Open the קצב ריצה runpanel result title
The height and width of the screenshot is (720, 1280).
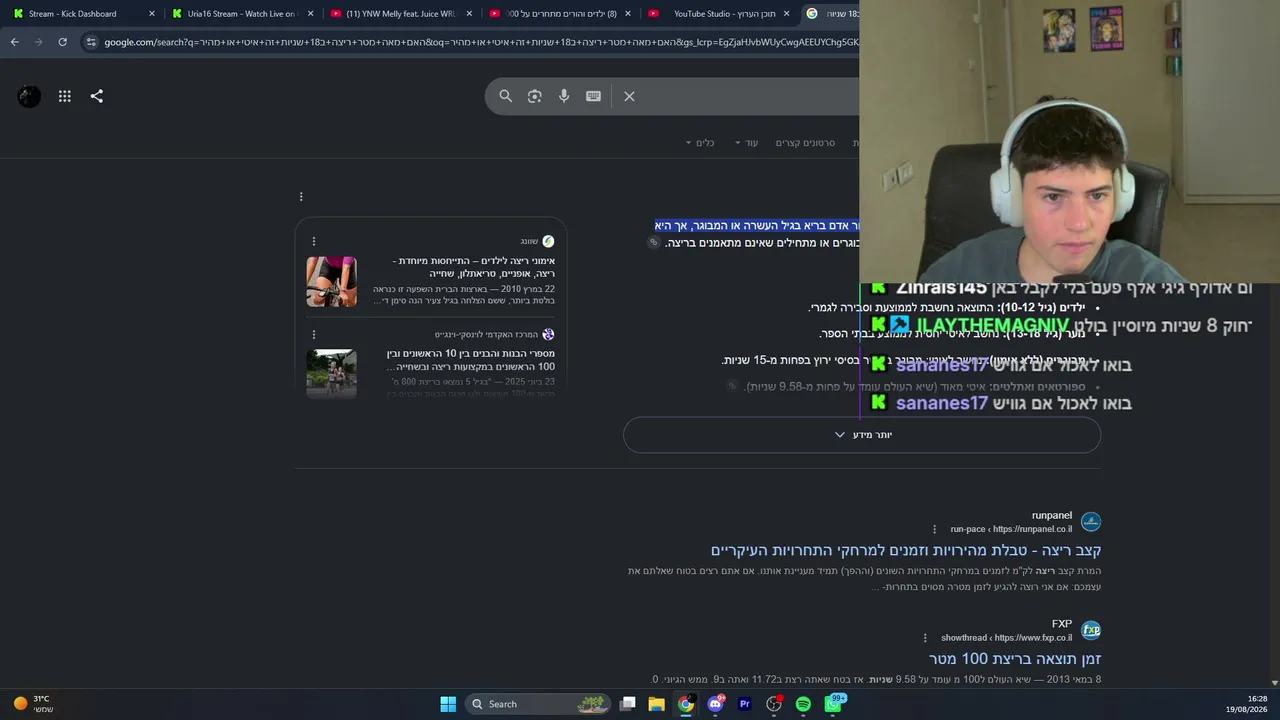[906, 550]
